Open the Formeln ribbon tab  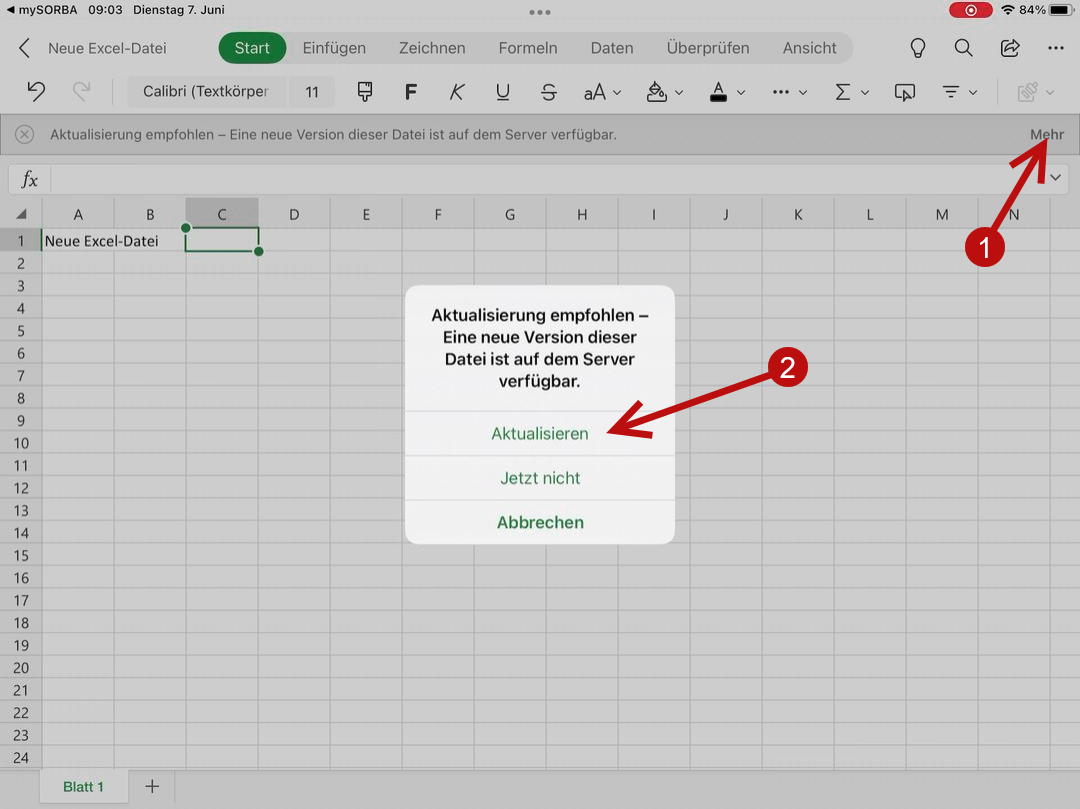point(528,48)
